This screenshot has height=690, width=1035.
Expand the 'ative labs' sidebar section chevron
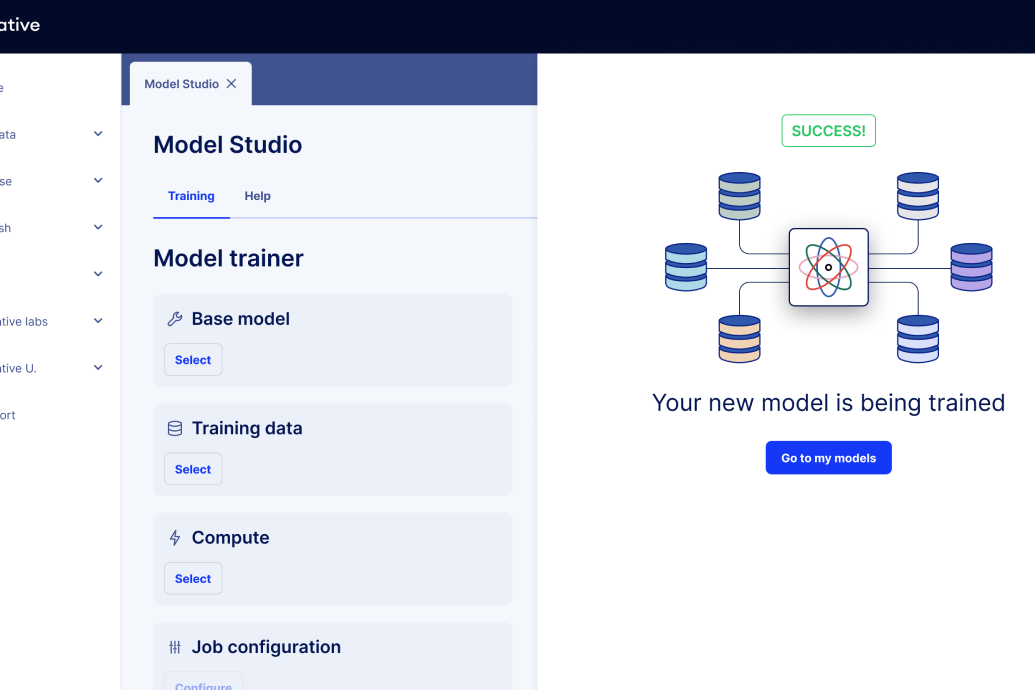pyautogui.click(x=98, y=321)
